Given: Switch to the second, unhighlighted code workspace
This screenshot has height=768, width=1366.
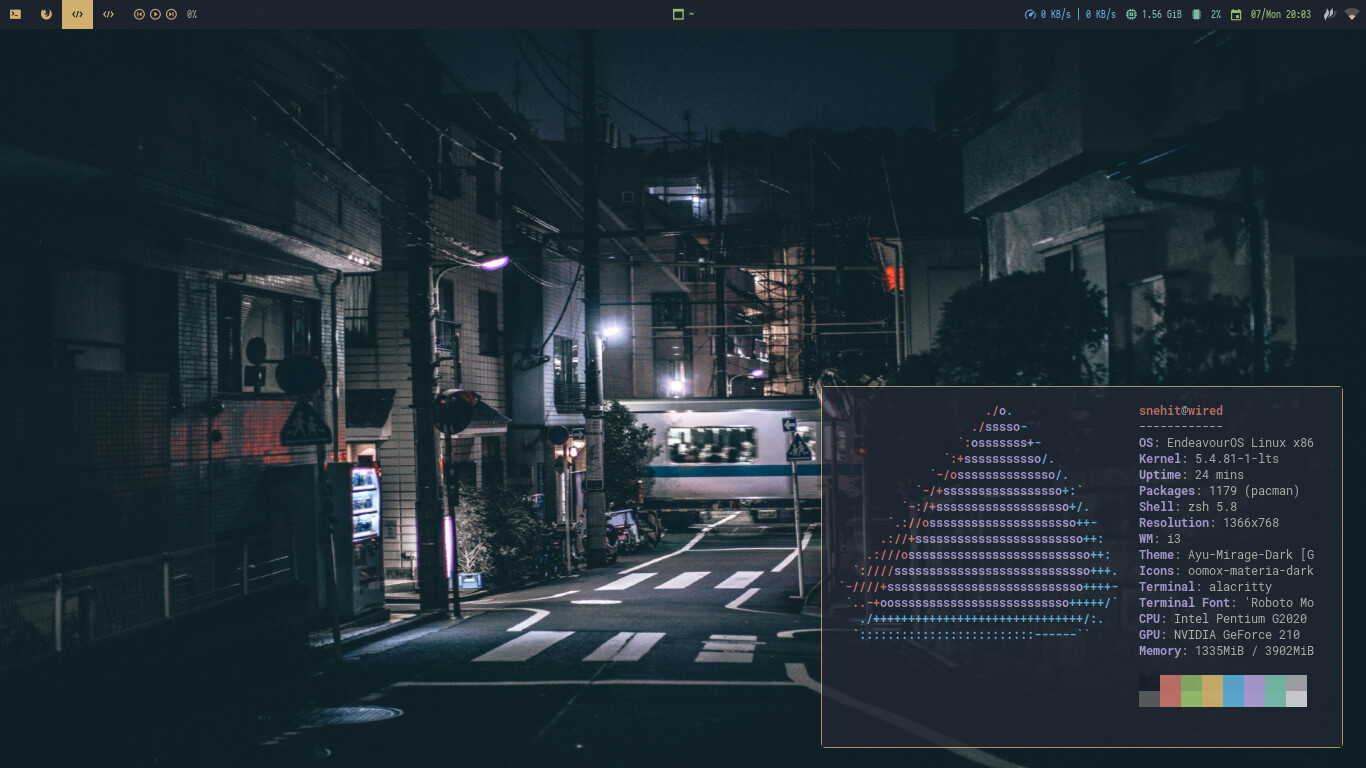Looking at the screenshot, I should click(108, 14).
